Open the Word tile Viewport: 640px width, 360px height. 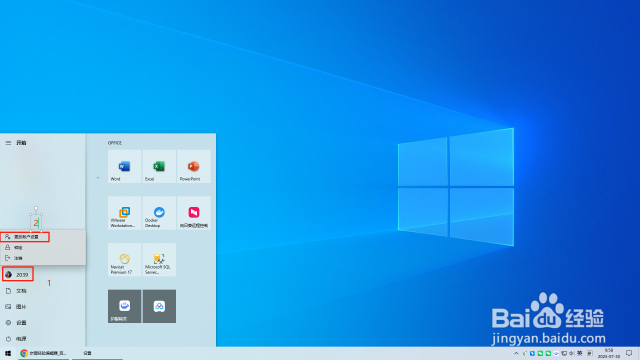(x=124, y=166)
